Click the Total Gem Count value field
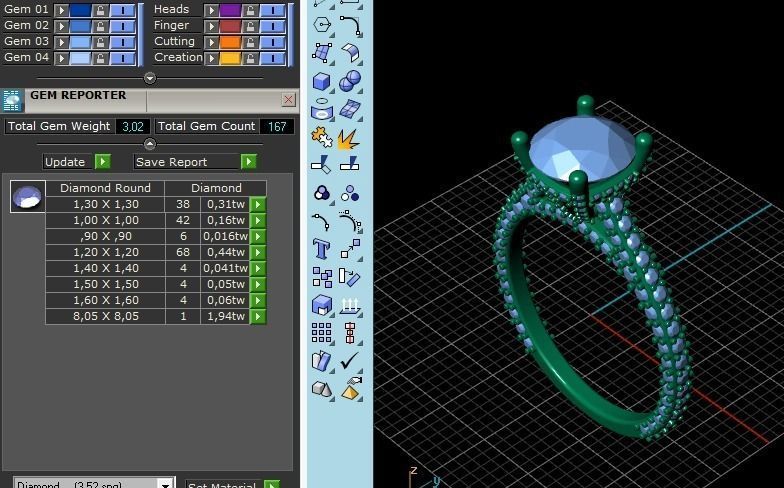Viewport: 784px width, 488px height. (277, 126)
